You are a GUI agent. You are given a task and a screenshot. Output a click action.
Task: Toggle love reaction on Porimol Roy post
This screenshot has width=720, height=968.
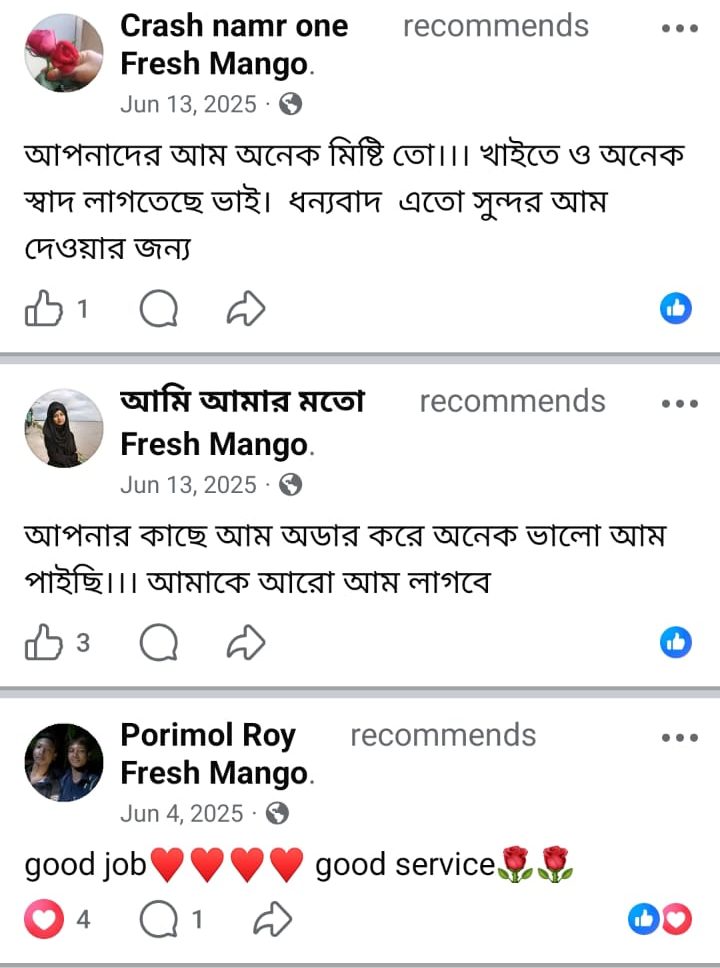point(44,919)
